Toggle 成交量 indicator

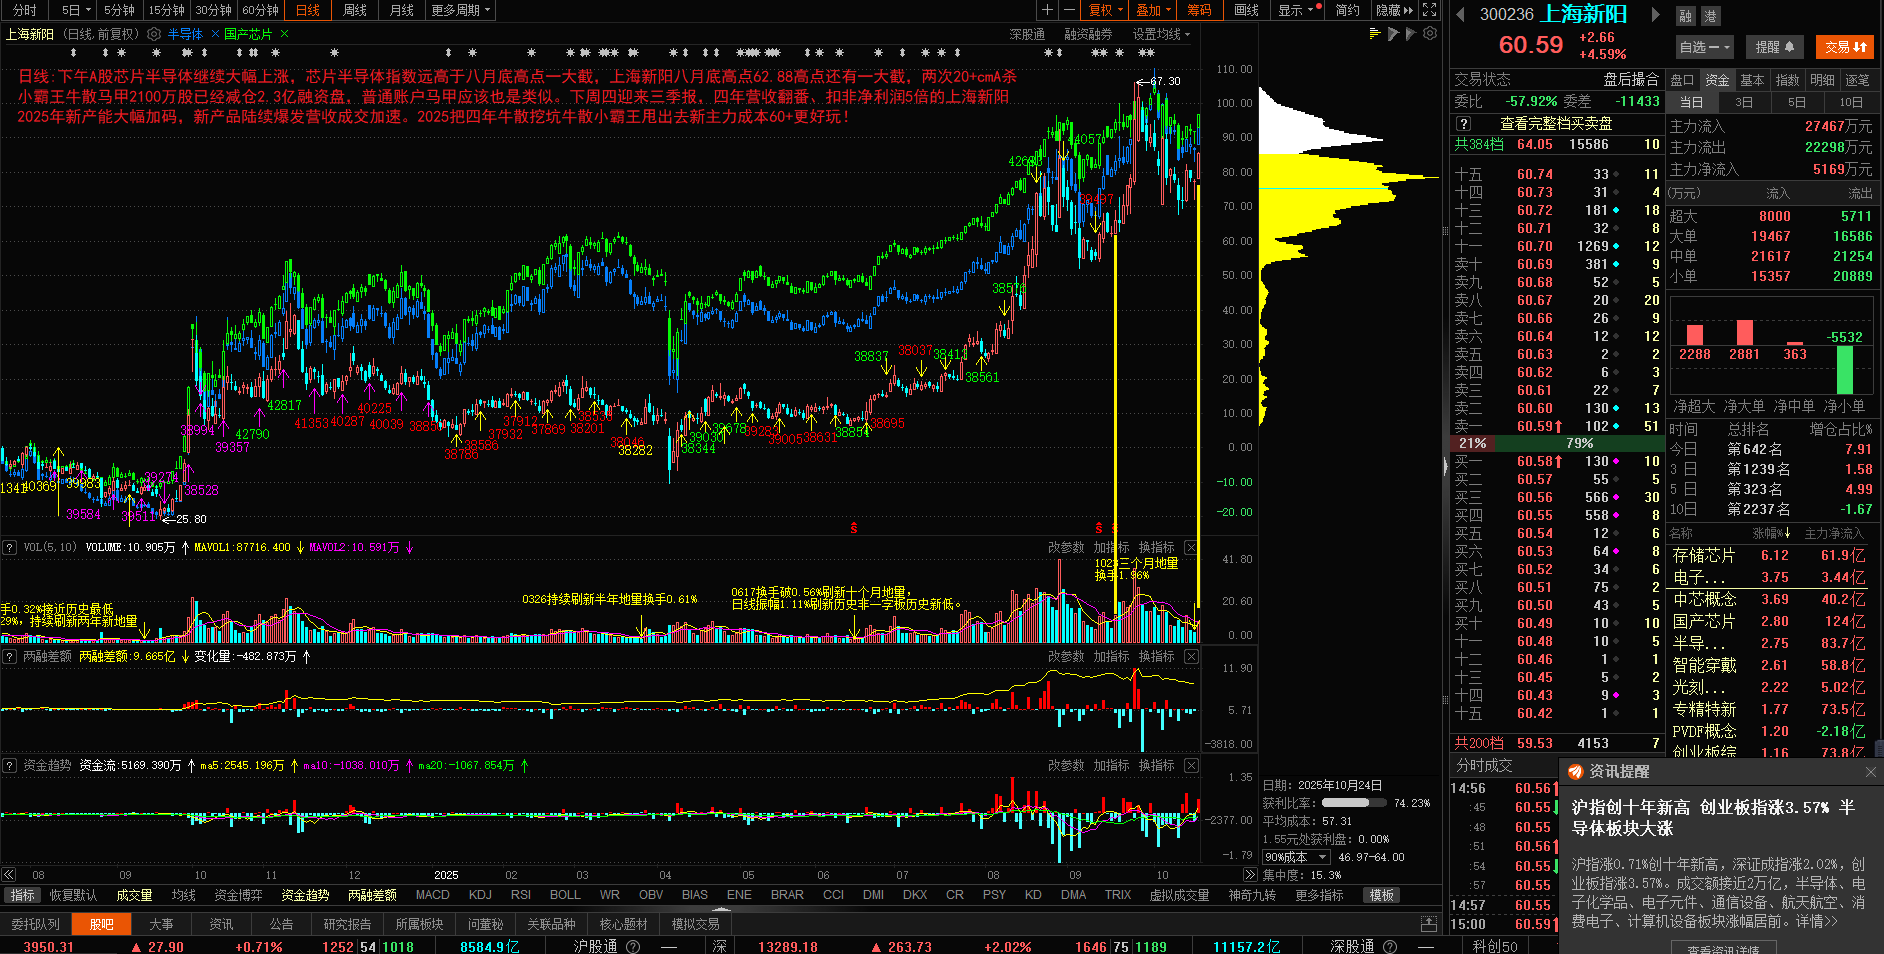(134, 895)
